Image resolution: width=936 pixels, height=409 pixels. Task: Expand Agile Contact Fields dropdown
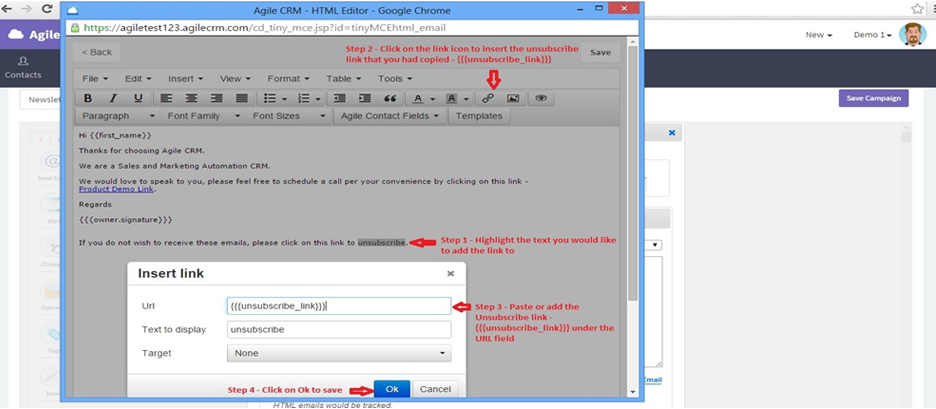390,116
